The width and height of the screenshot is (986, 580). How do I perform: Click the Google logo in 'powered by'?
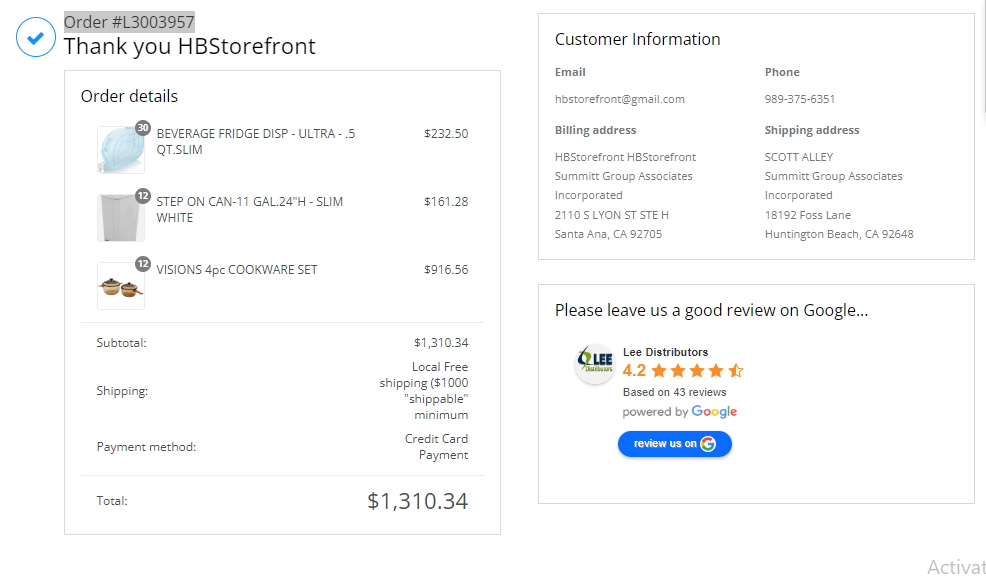714,411
